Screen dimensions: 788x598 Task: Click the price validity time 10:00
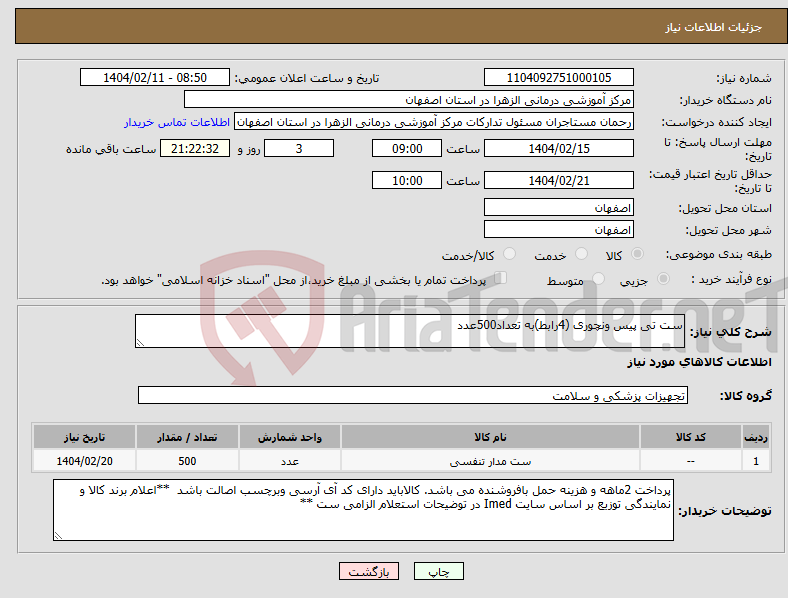(x=407, y=180)
